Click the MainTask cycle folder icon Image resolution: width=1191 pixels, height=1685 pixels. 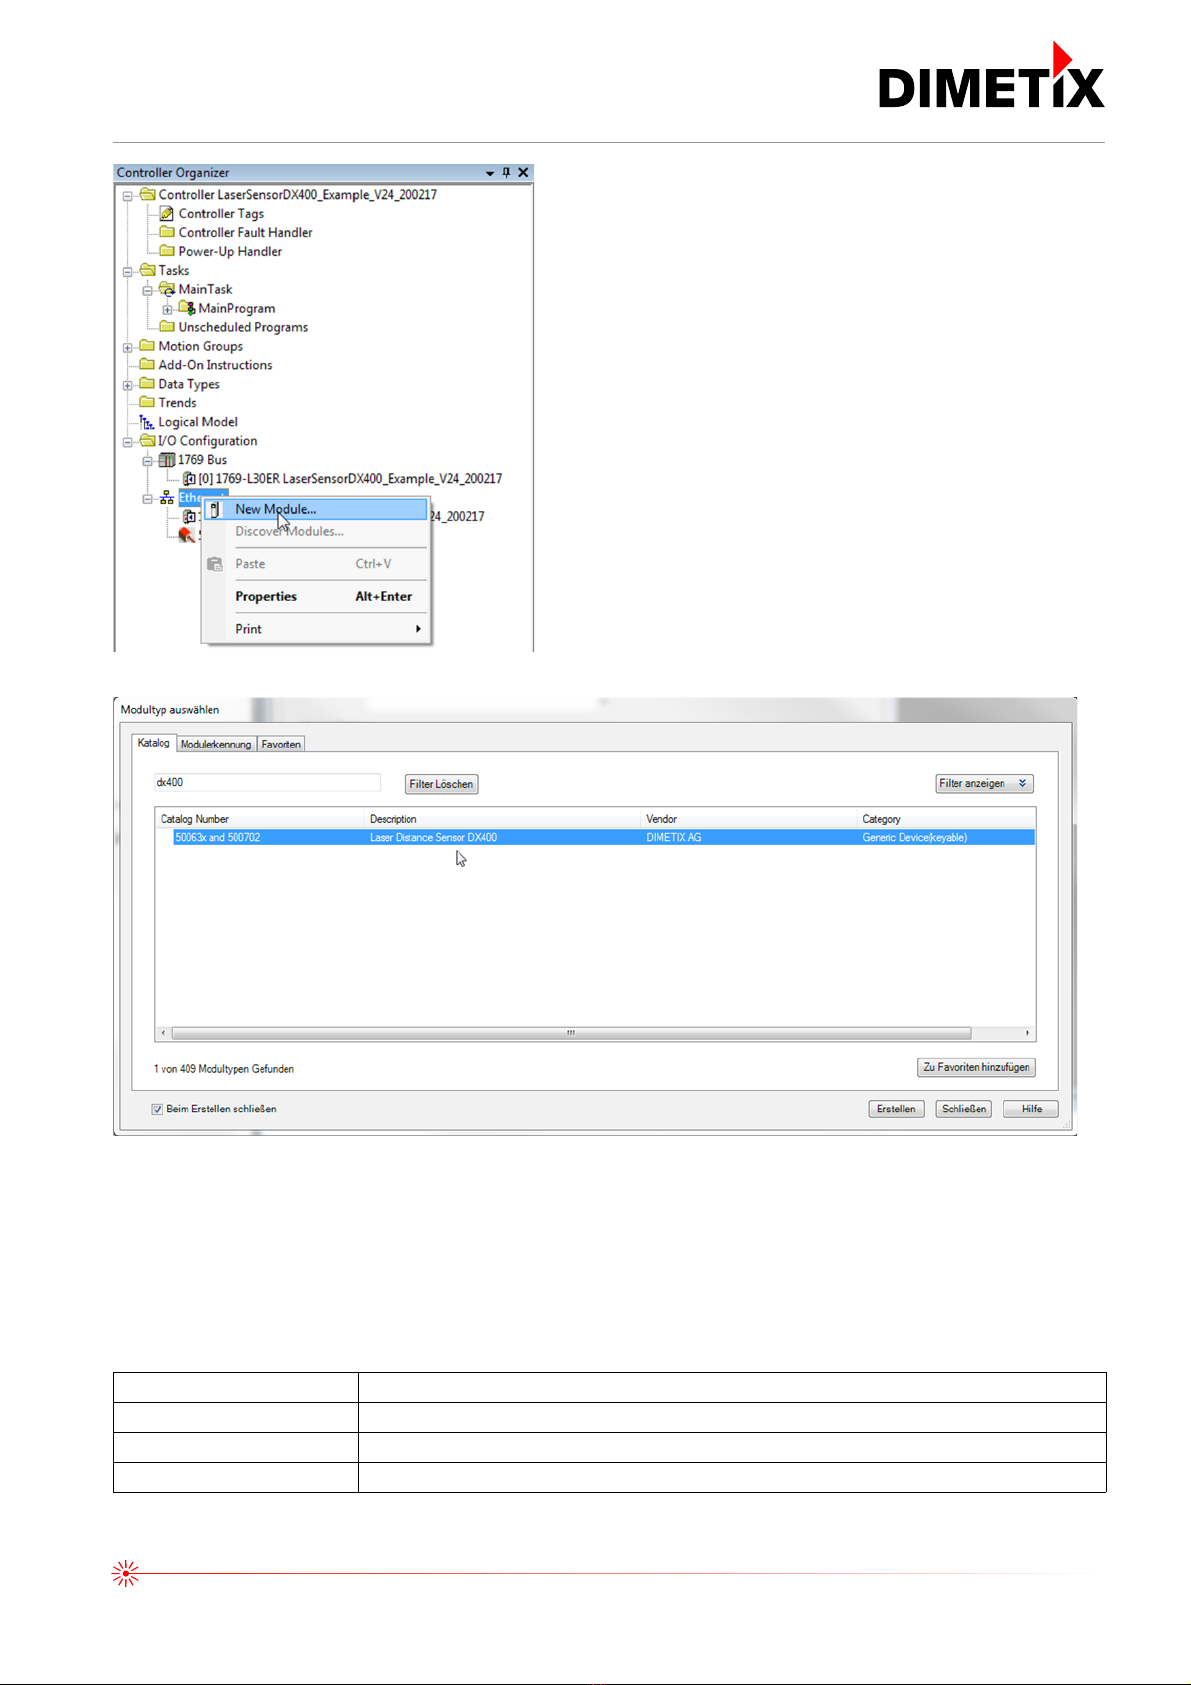click(x=167, y=289)
